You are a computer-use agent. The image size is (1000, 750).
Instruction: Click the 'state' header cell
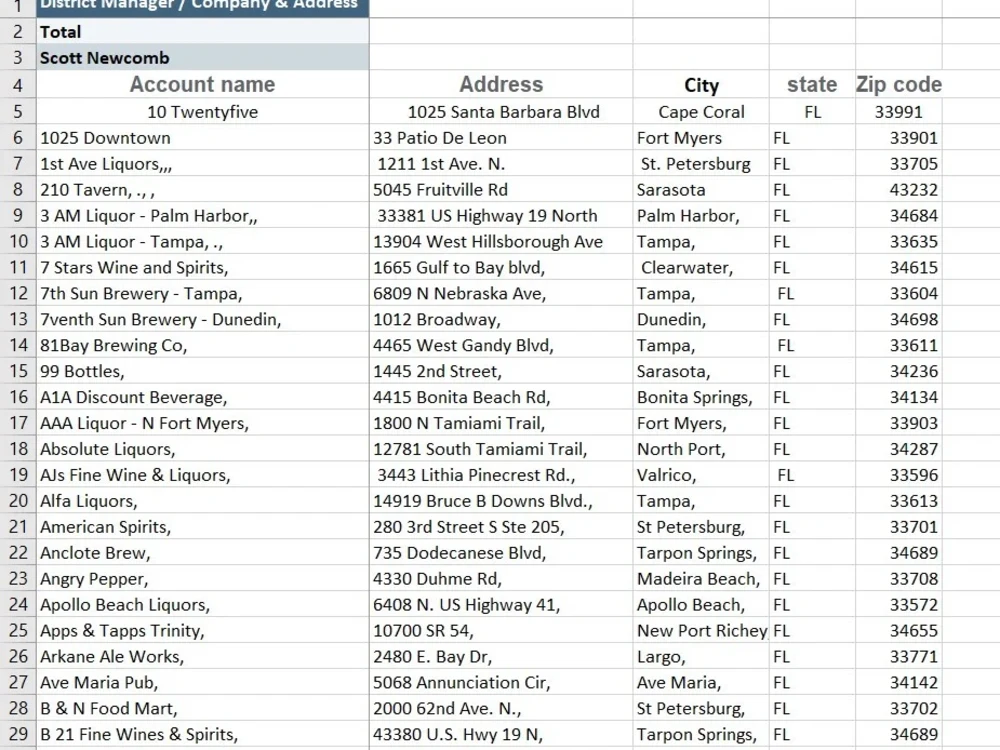click(812, 84)
